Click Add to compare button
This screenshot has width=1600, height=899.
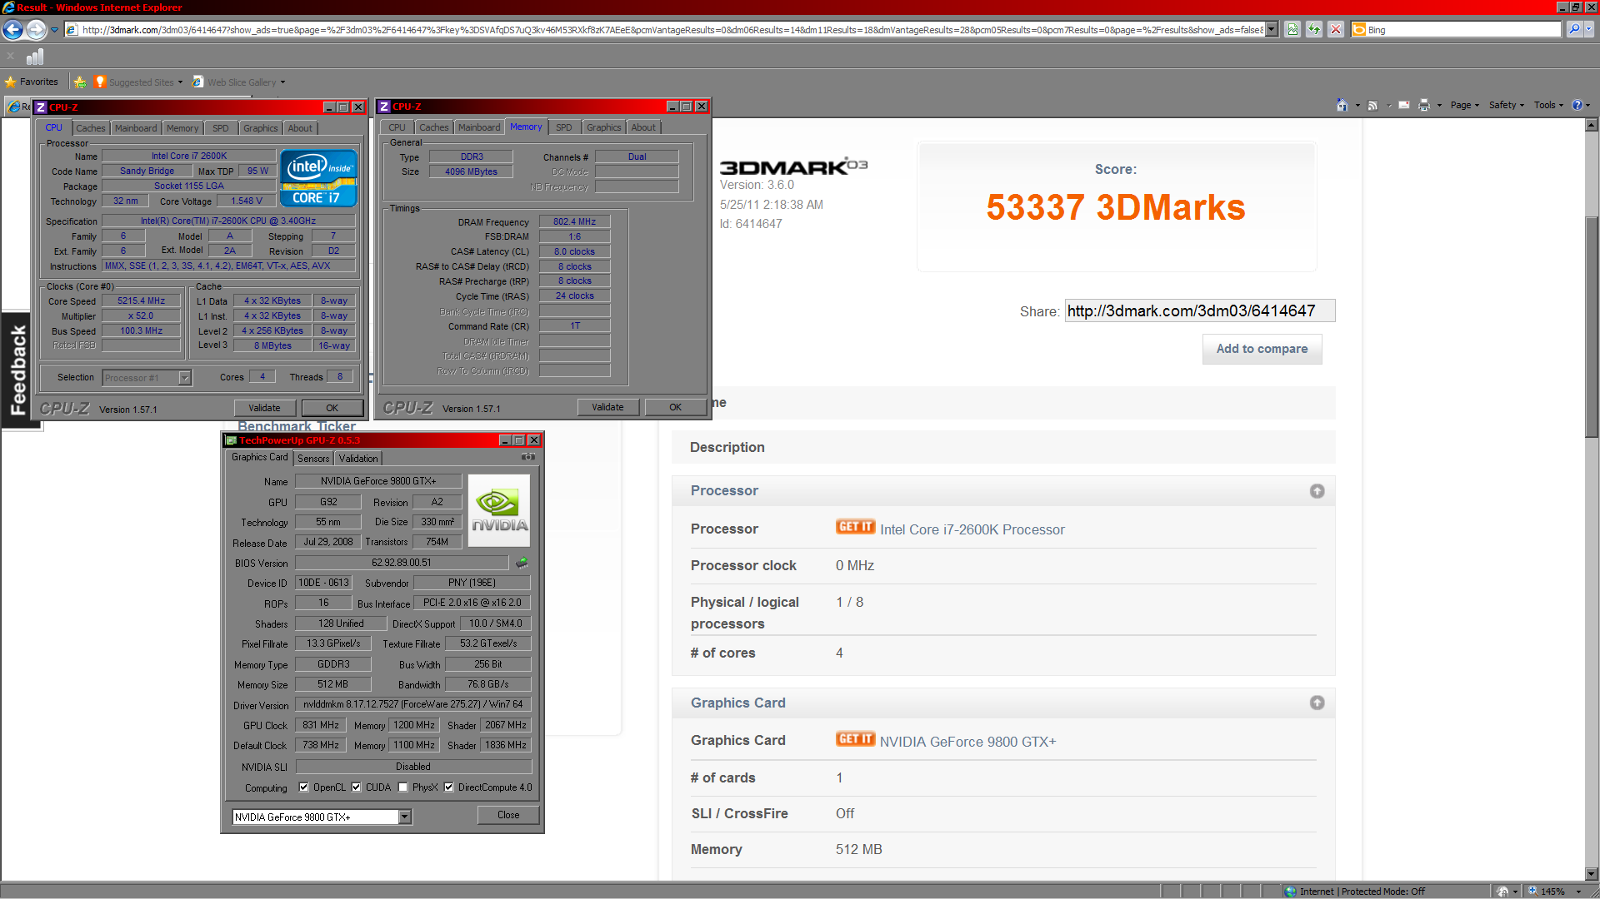click(1262, 349)
